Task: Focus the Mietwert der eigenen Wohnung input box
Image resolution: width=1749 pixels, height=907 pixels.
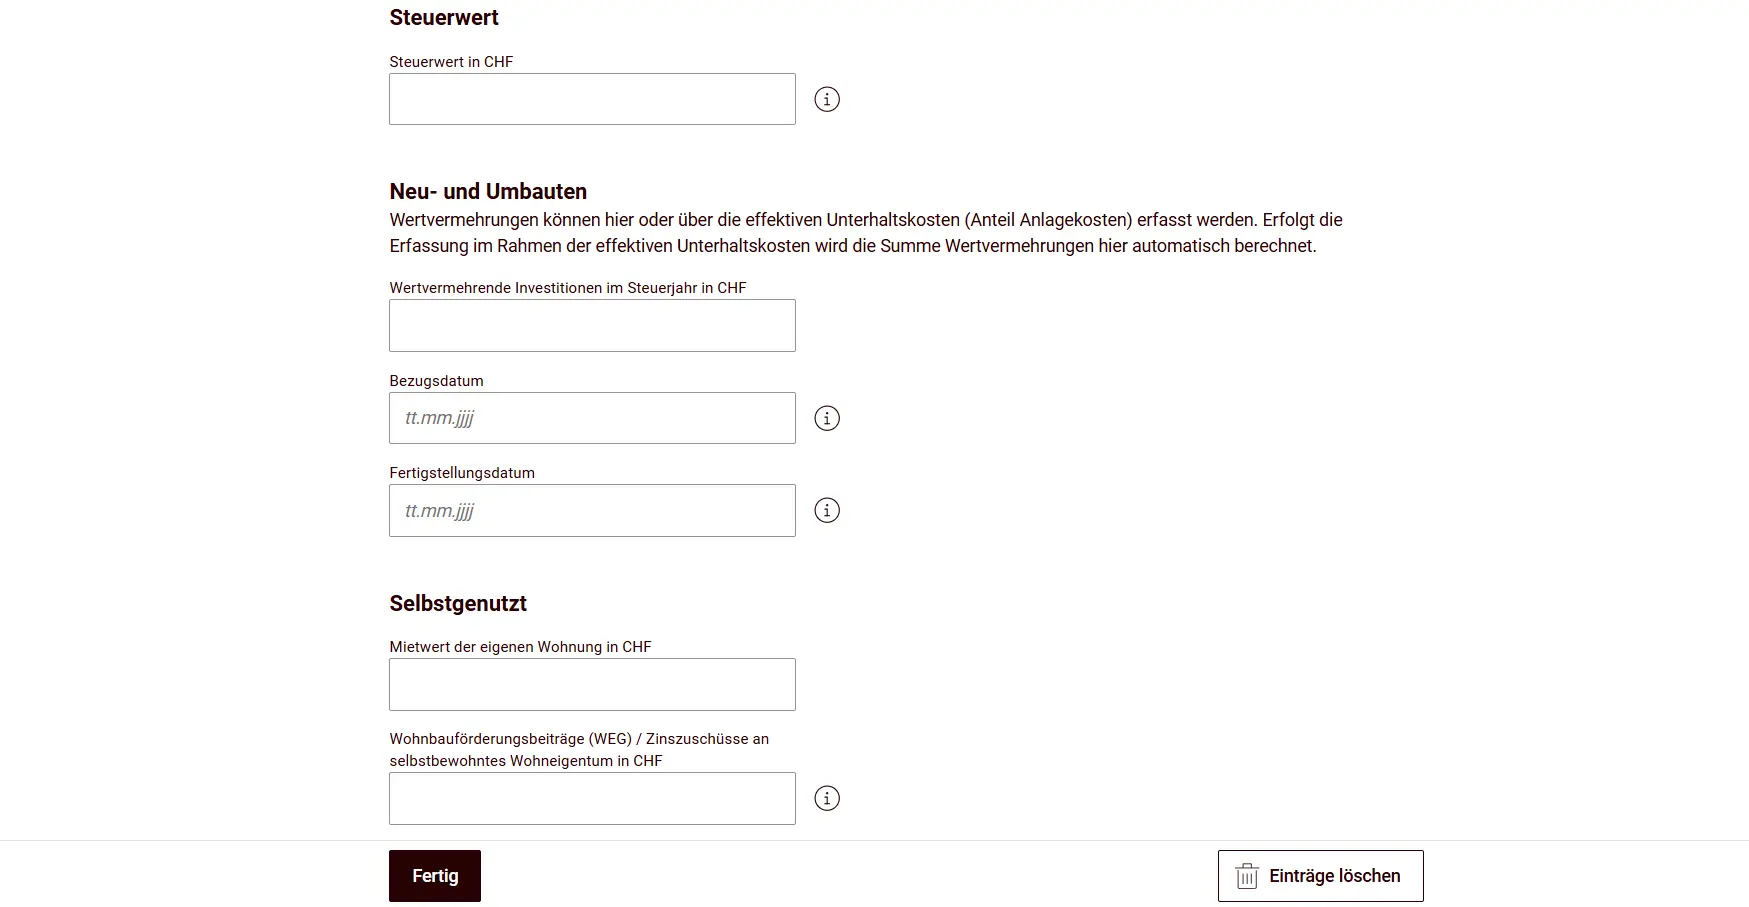Action: pyautogui.click(x=592, y=684)
